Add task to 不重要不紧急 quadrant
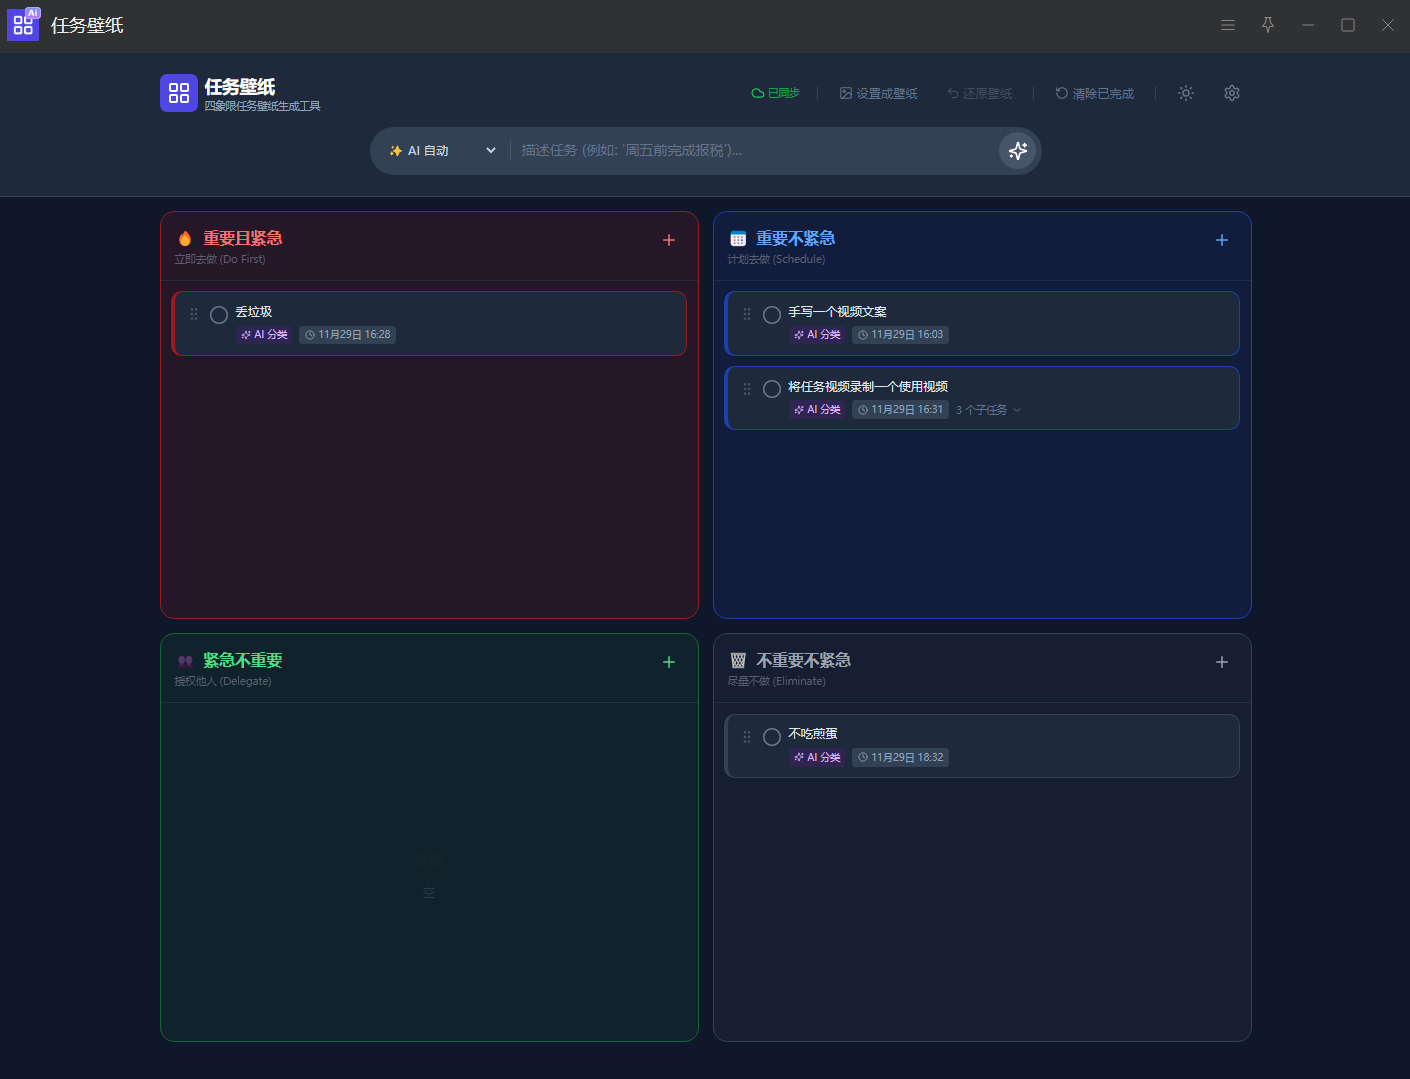 [x=1221, y=662]
